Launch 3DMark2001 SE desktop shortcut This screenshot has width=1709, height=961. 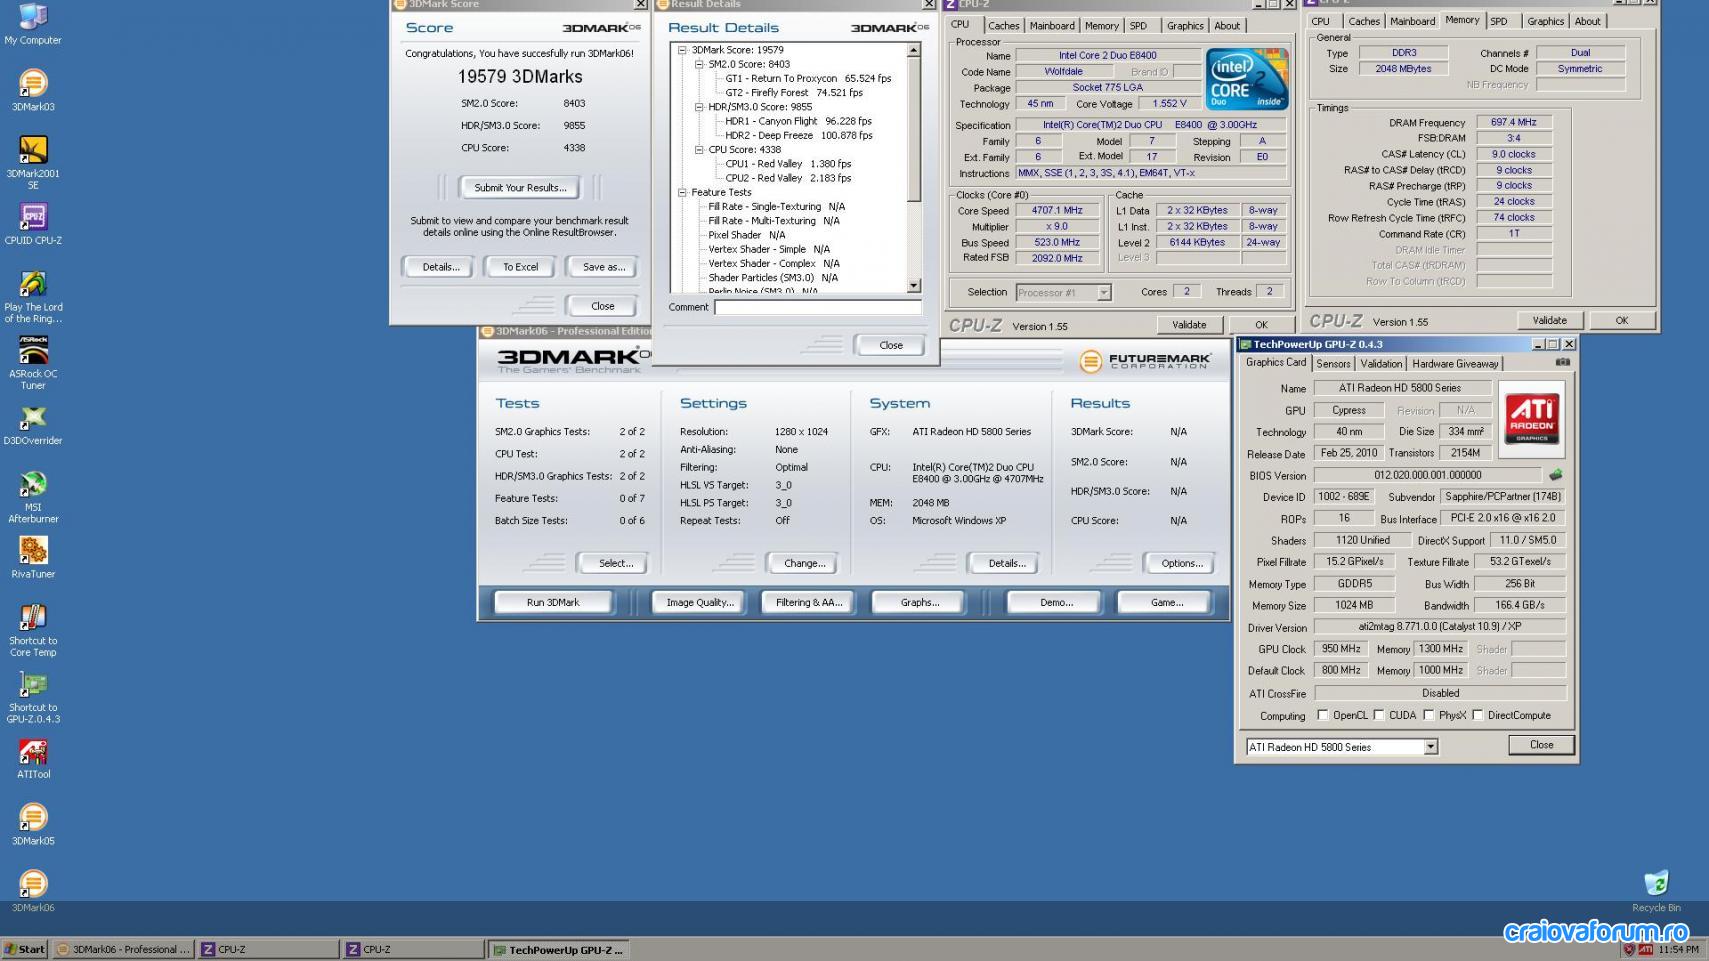33,162
